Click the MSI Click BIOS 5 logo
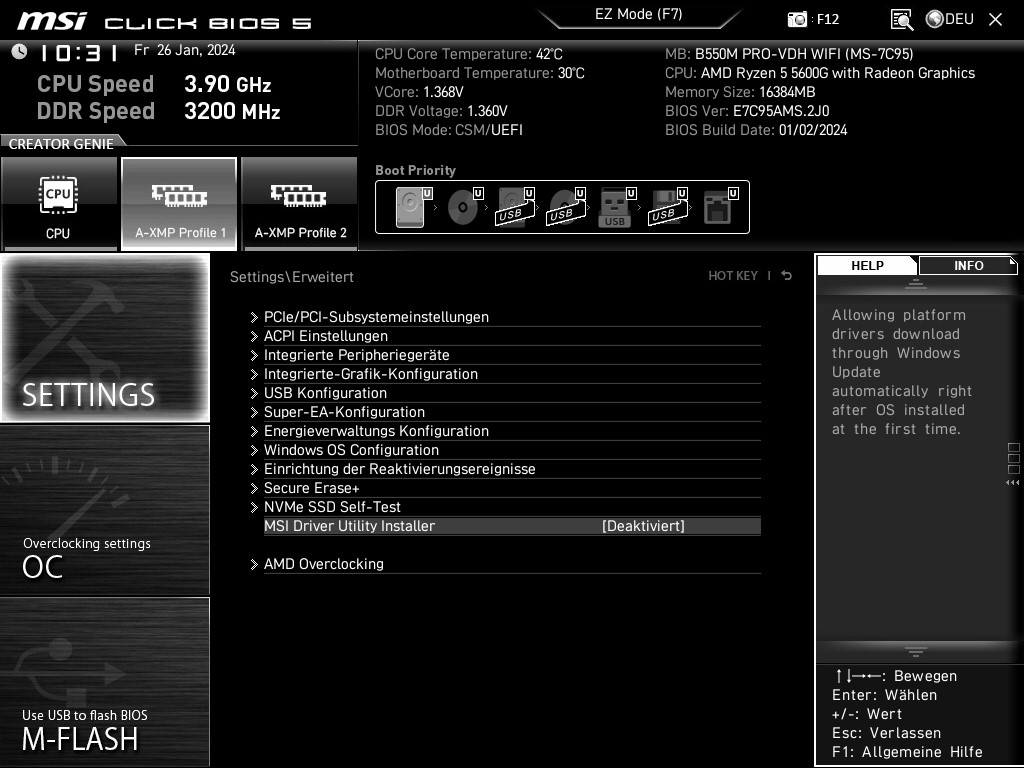The width and height of the screenshot is (1024, 768). (x=165, y=22)
